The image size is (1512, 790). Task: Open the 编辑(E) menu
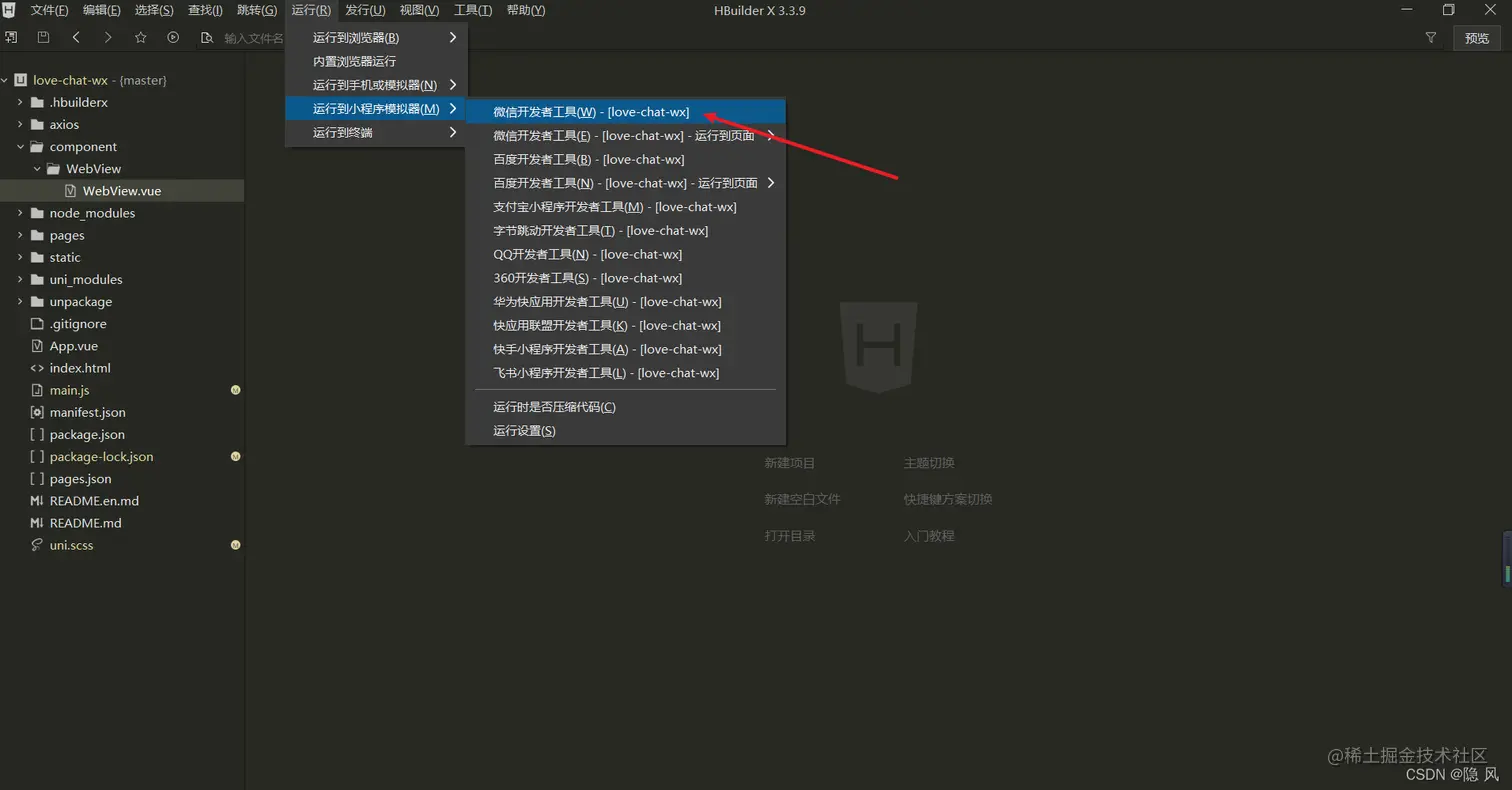[101, 10]
